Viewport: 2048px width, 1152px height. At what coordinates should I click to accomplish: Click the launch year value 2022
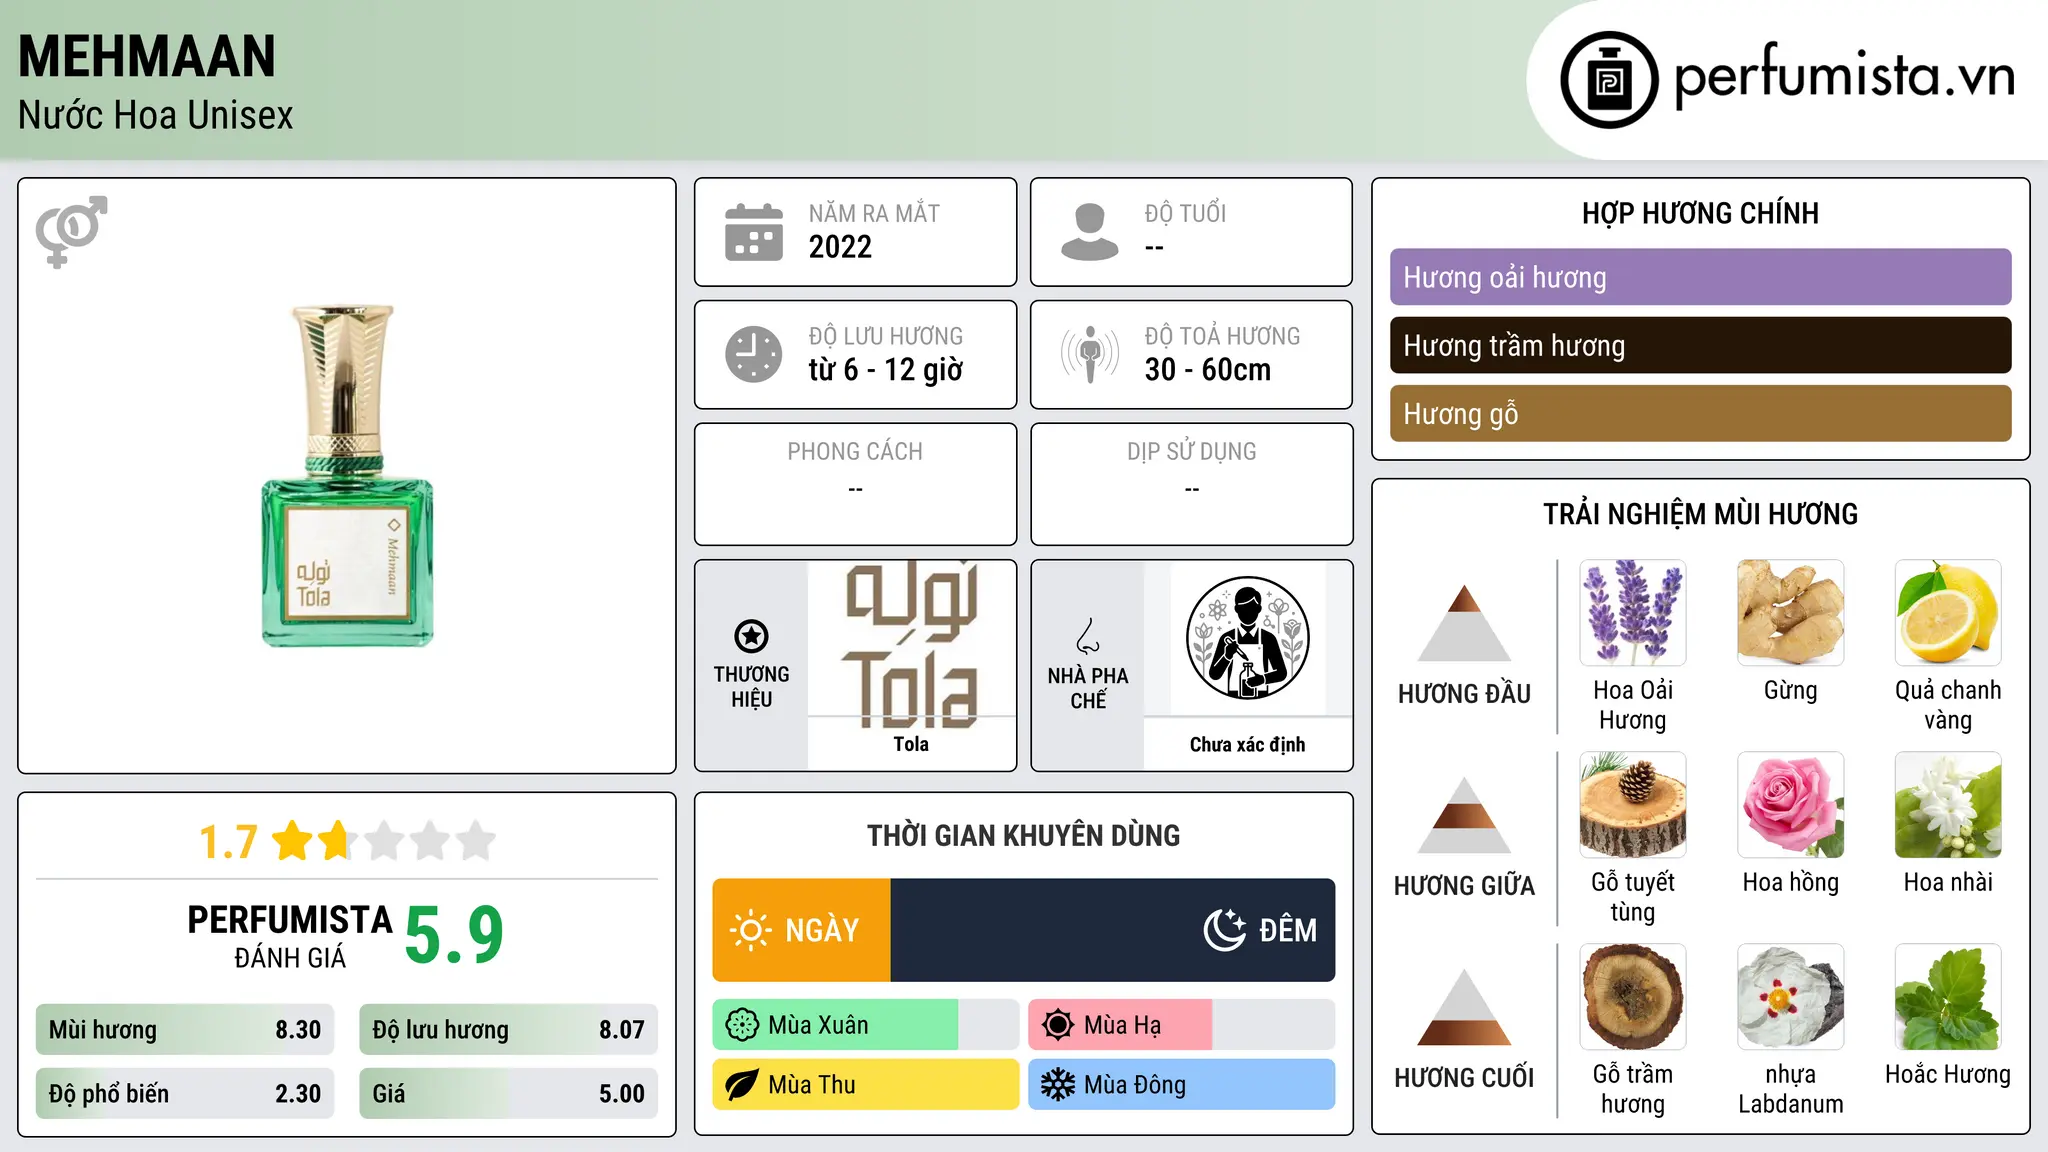click(x=840, y=247)
